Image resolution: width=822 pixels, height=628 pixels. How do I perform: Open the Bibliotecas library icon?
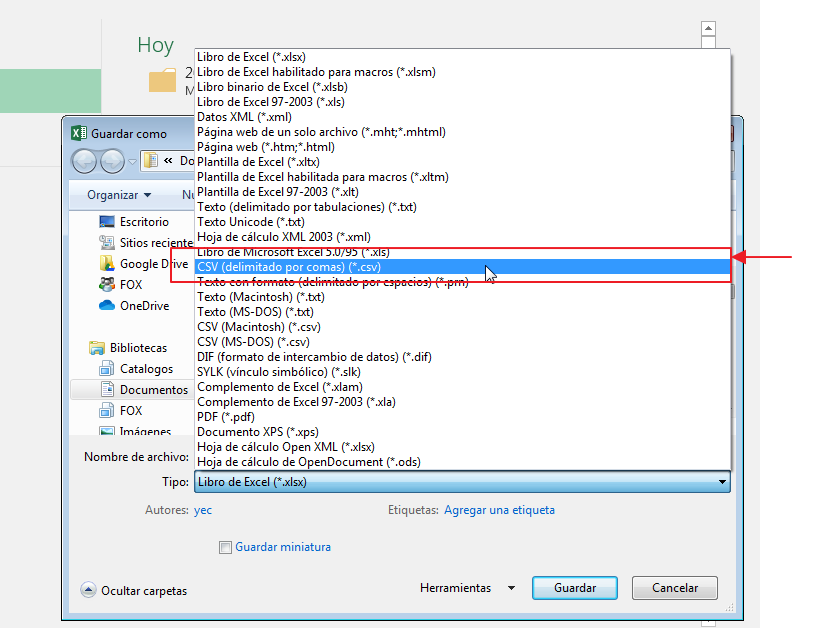pyautogui.click(x=97, y=348)
